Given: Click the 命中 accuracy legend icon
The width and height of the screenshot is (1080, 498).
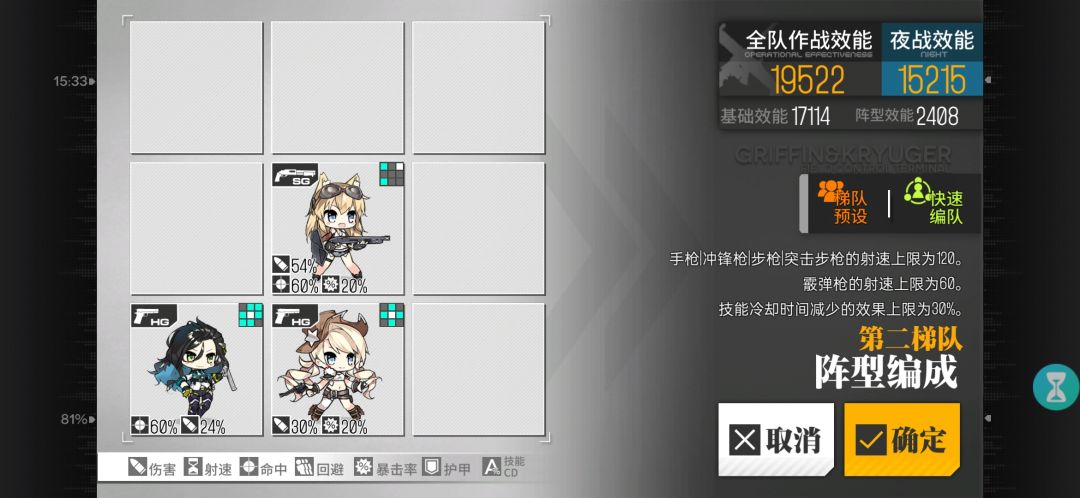Looking at the screenshot, I should click(x=249, y=468).
